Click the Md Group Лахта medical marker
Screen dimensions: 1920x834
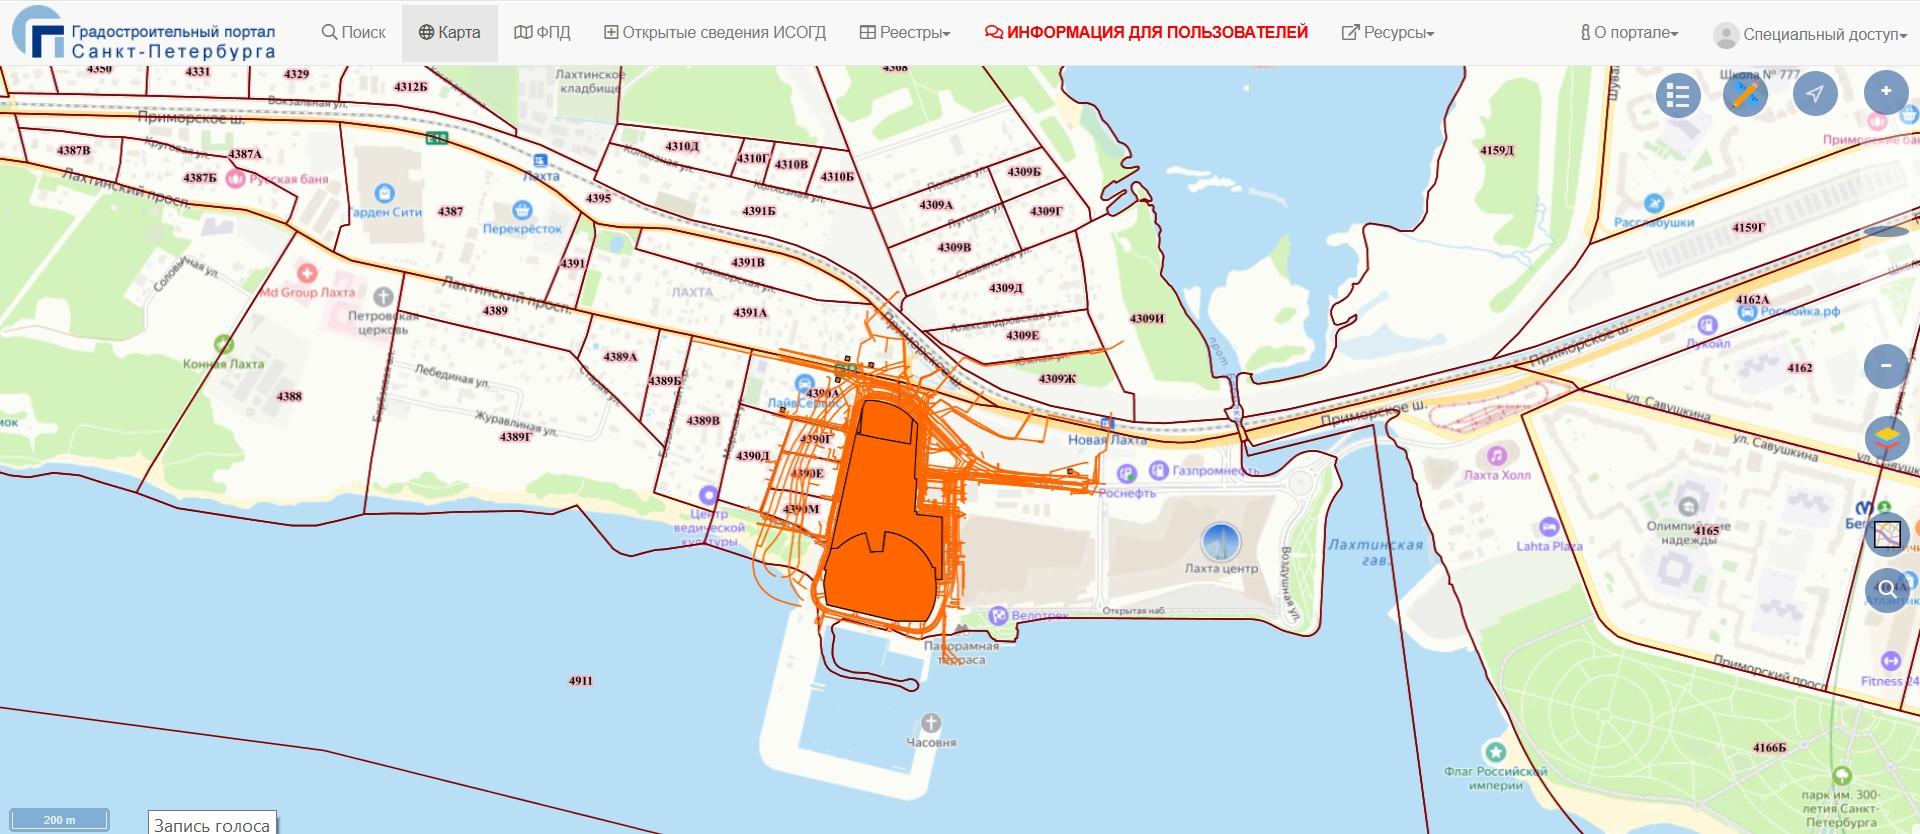[307, 273]
